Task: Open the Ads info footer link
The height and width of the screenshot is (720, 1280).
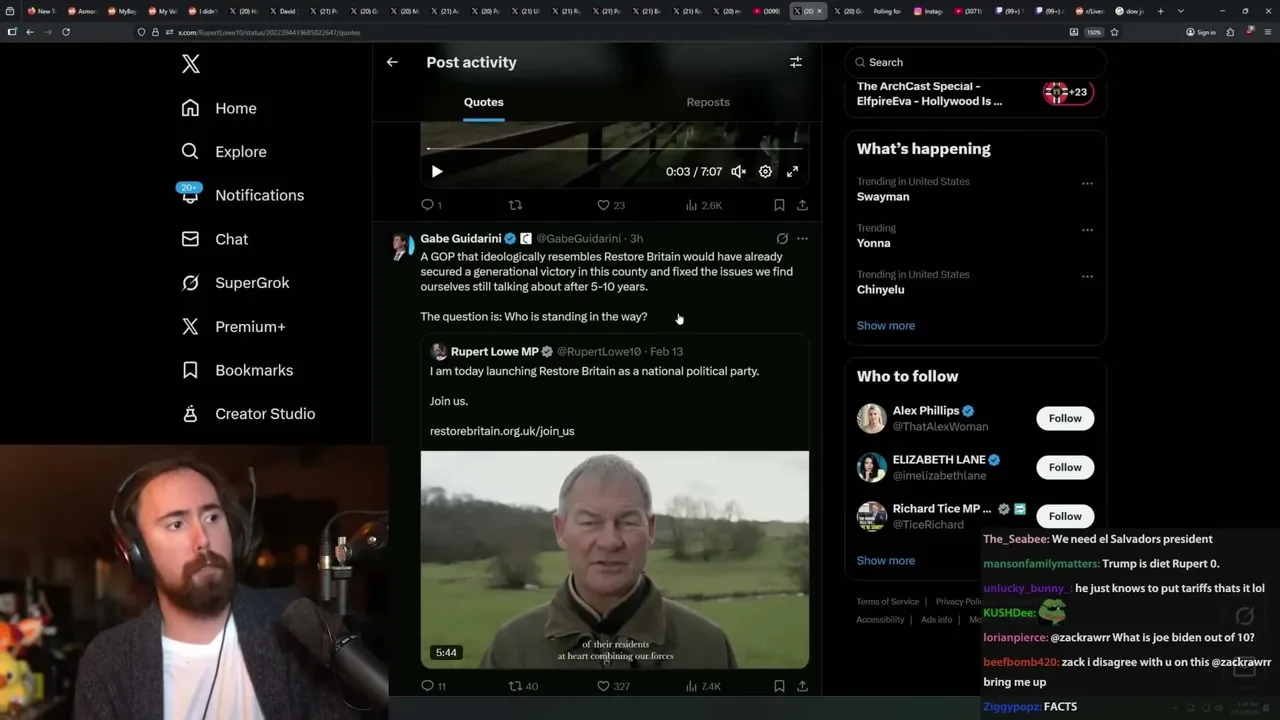Action: [x=937, y=620]
